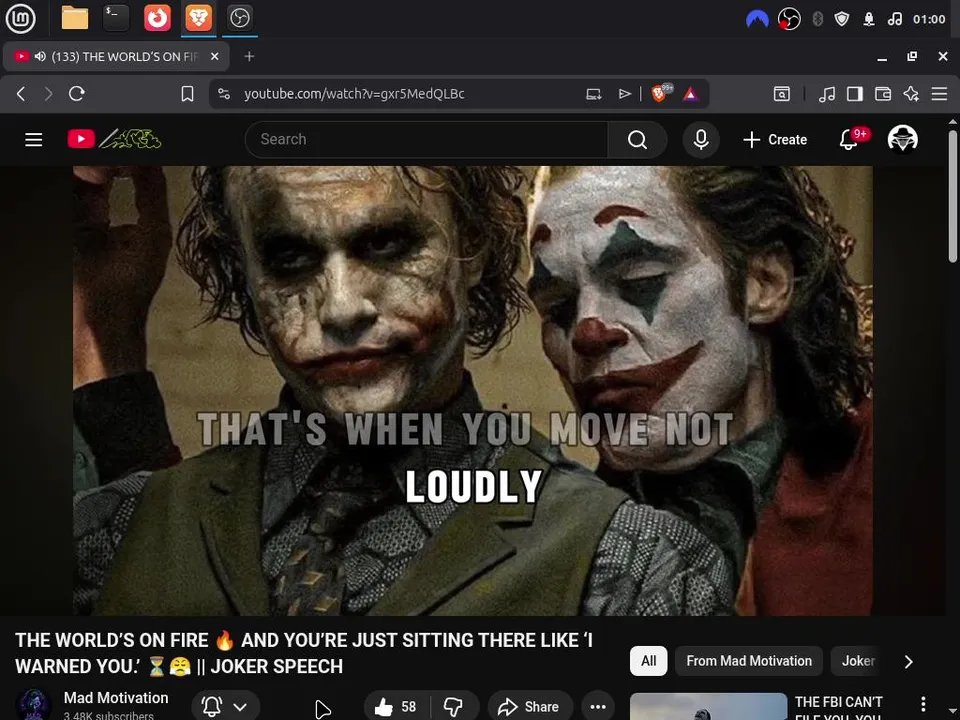960x720 pixels.
Task: Open THE FBI CAN'T video title
Action: point(839,707)
